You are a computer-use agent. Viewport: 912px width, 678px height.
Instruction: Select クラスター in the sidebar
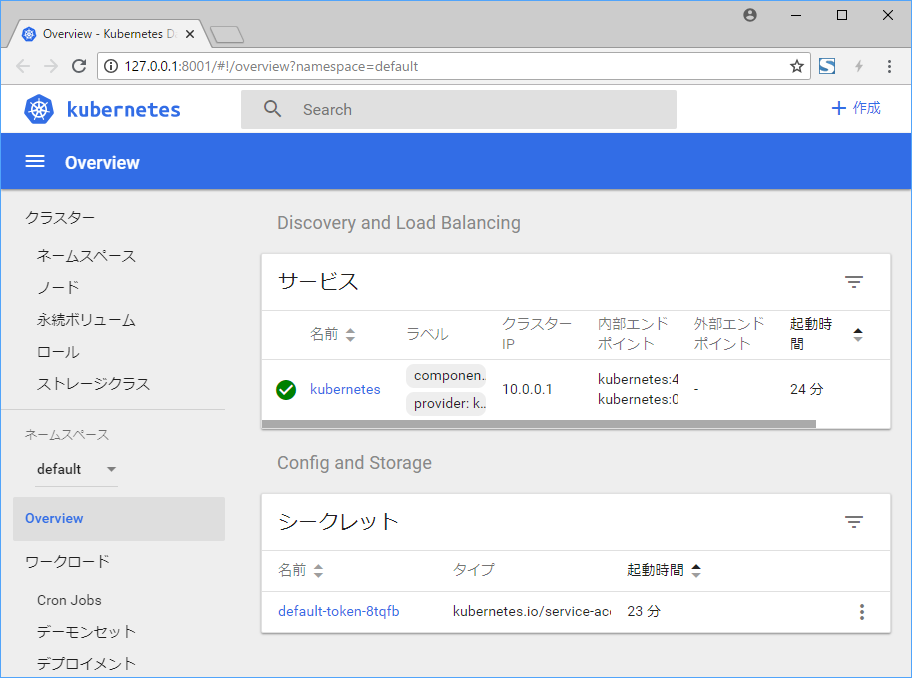(x=59, y=217)
